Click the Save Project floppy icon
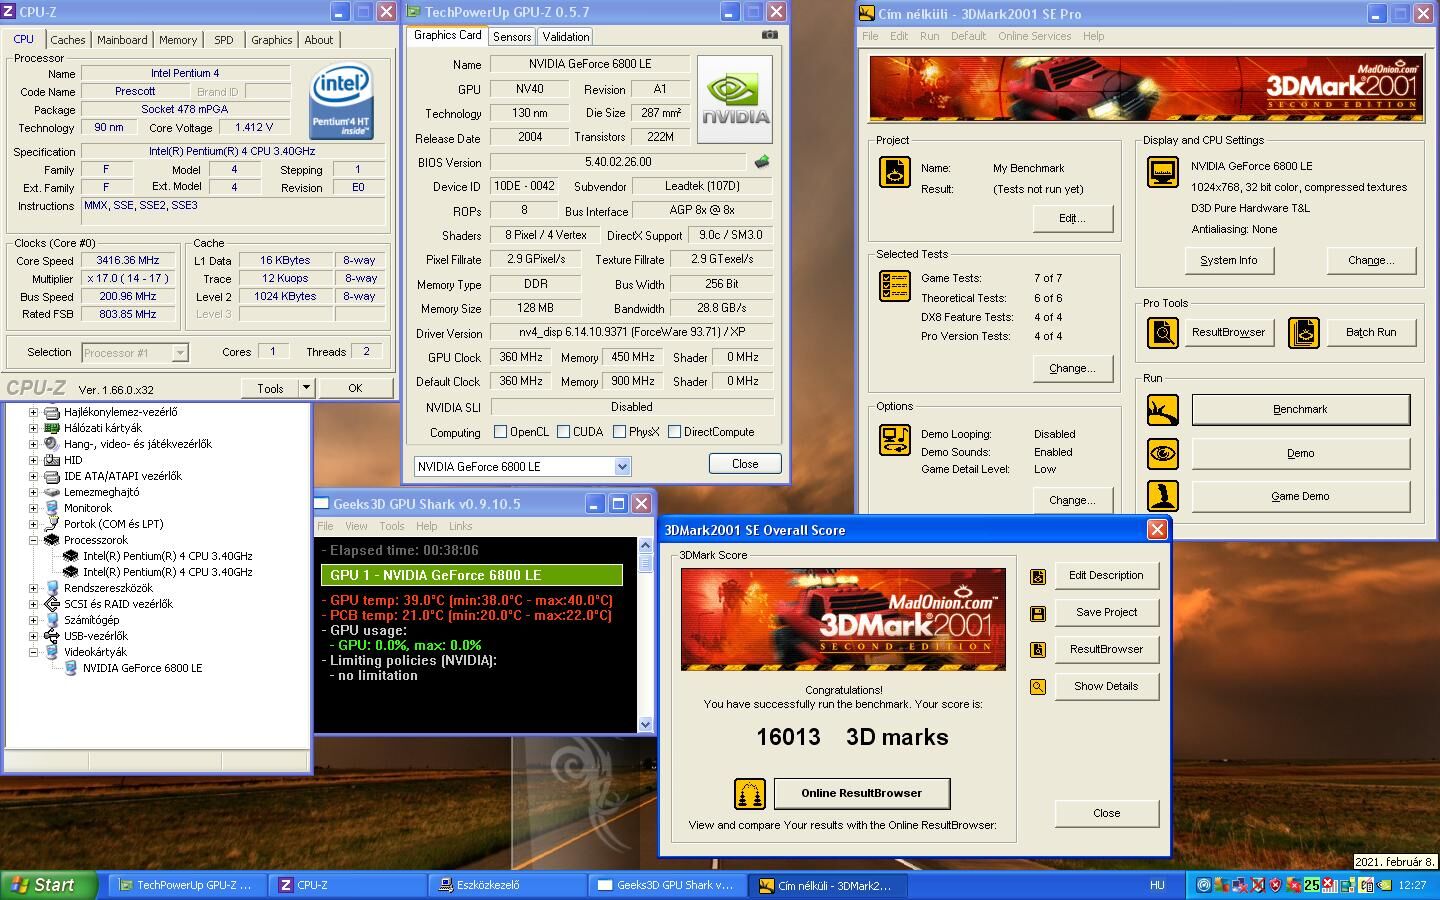The image size is (1440, 900). (x=1038, y=613)
